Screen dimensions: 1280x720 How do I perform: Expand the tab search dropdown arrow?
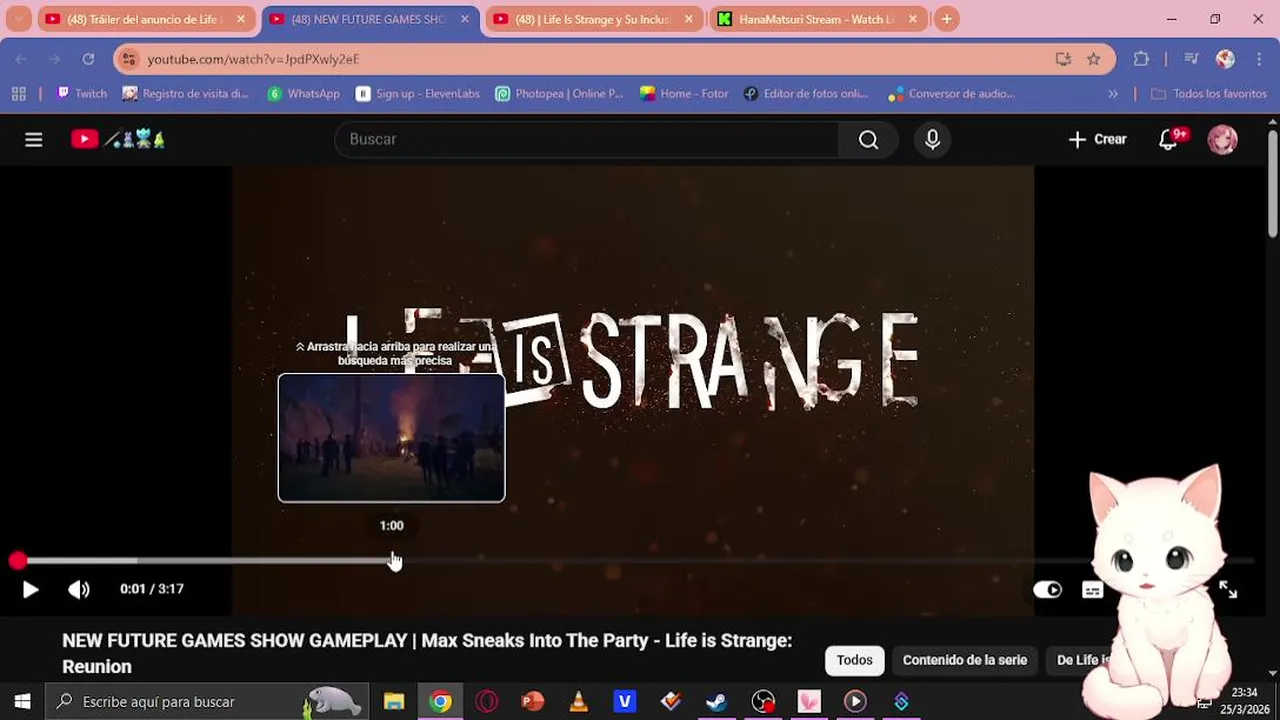pos(18,19)
